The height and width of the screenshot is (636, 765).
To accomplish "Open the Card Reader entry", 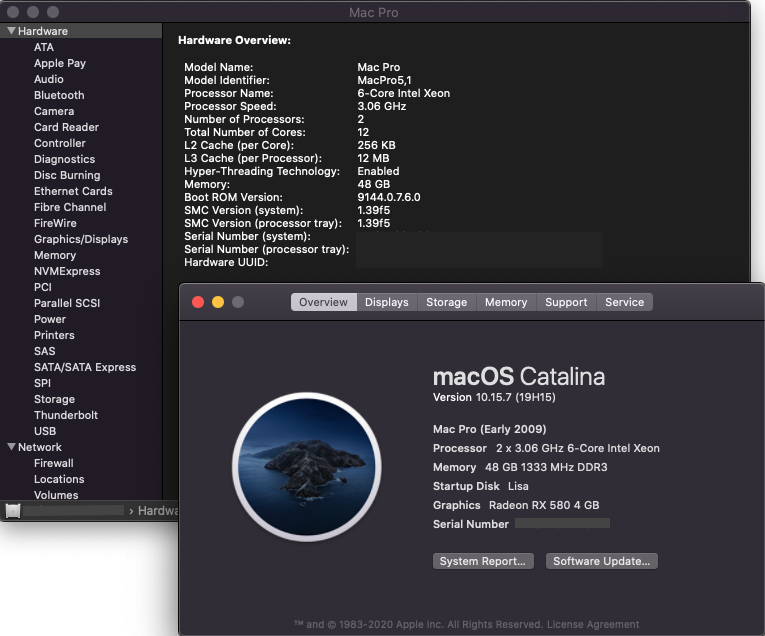I will tap(66, 127).
